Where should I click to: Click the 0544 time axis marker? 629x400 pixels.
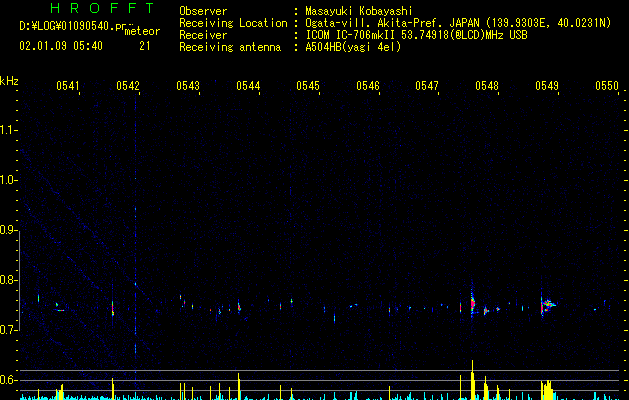pyautogui.click(x=248, y=86)
